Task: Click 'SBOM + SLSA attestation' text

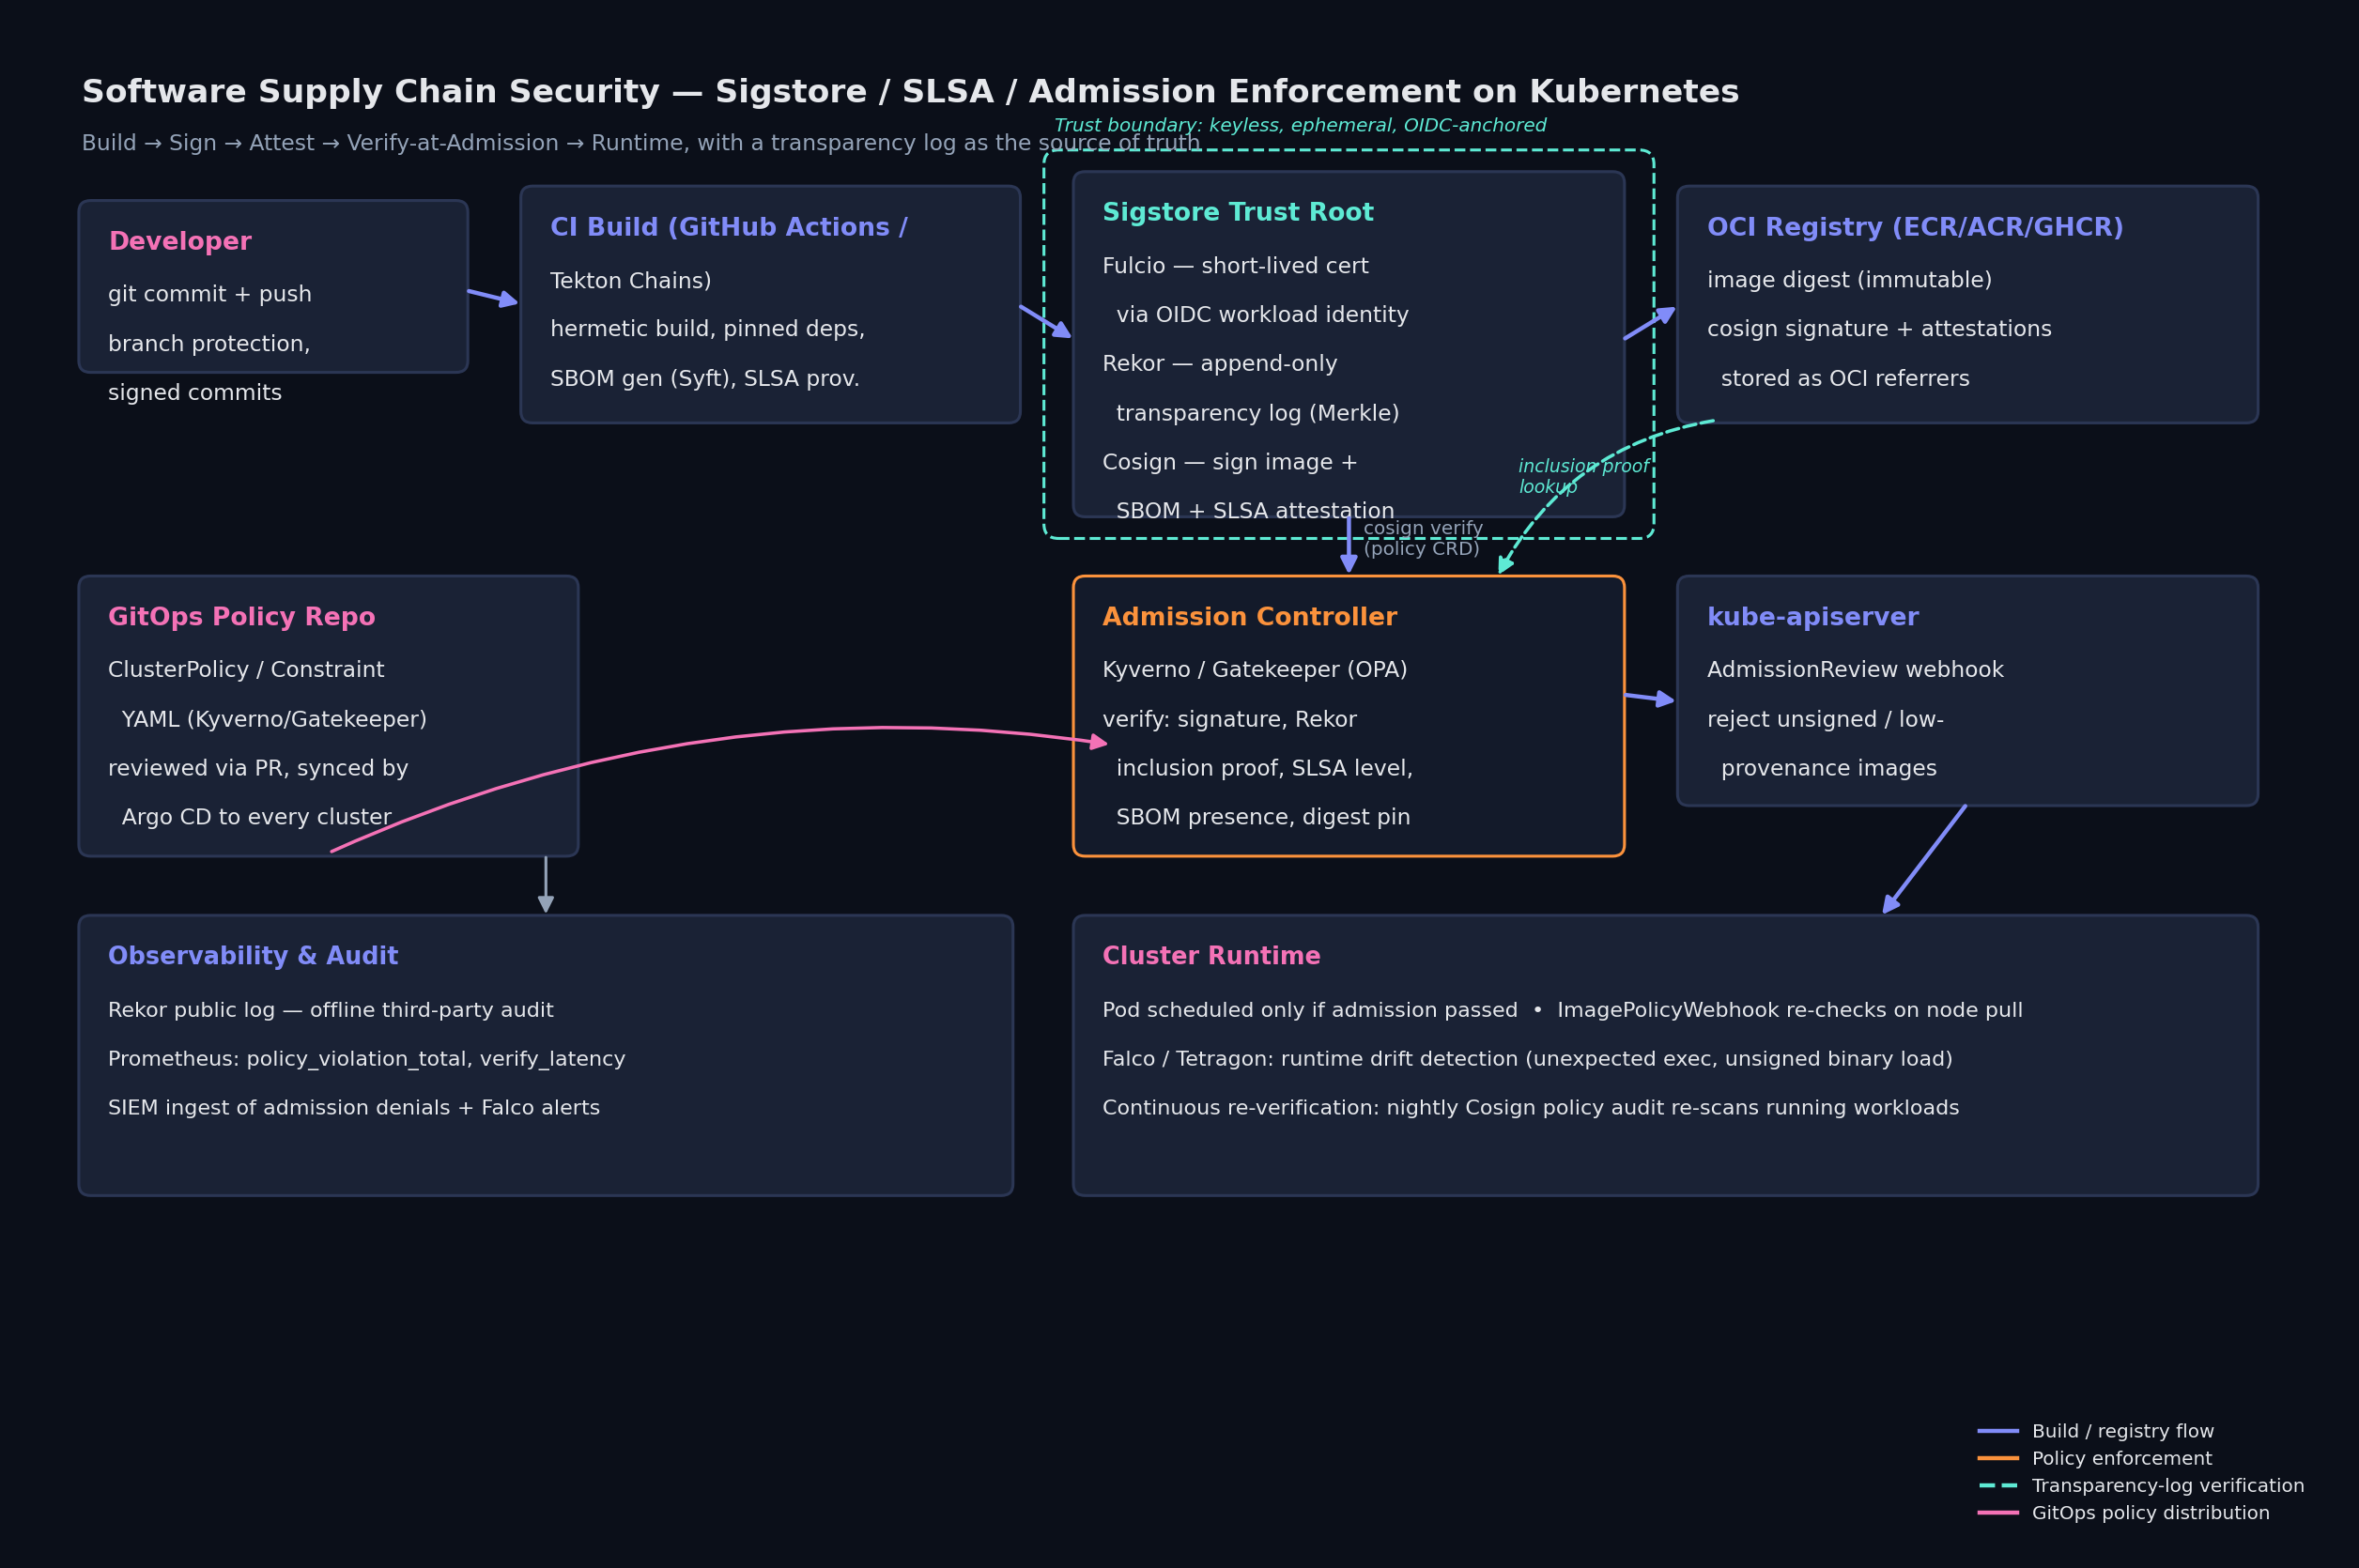Action: pyautogui.click(x=1255, y=511)
